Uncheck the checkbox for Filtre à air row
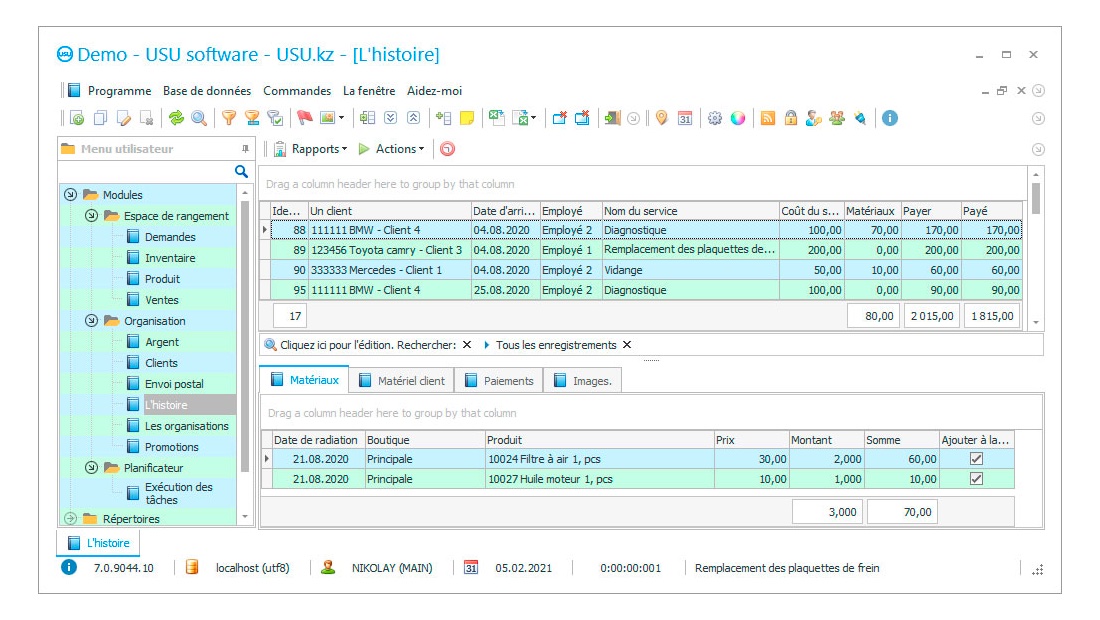1100x620 pixels. (x=976, y=458)
